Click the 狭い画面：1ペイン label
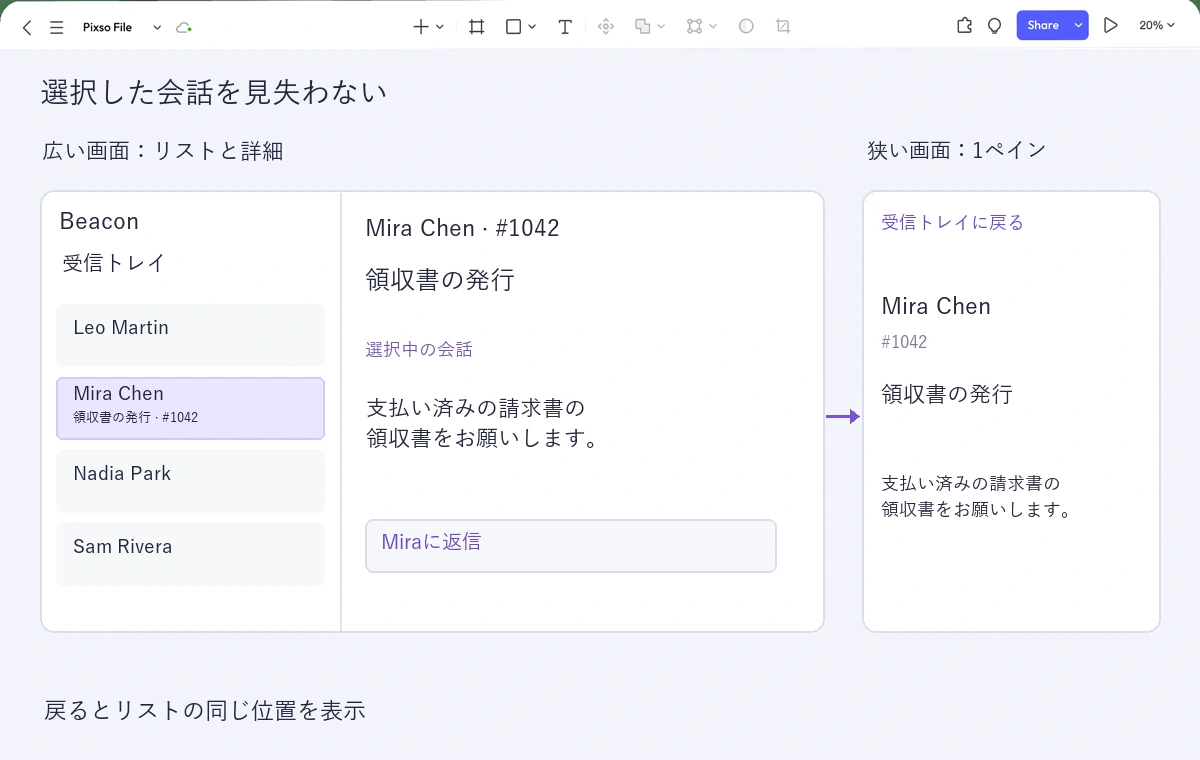Image resolution: width=1200 pixels, height=760 pixels. point(957,150)
